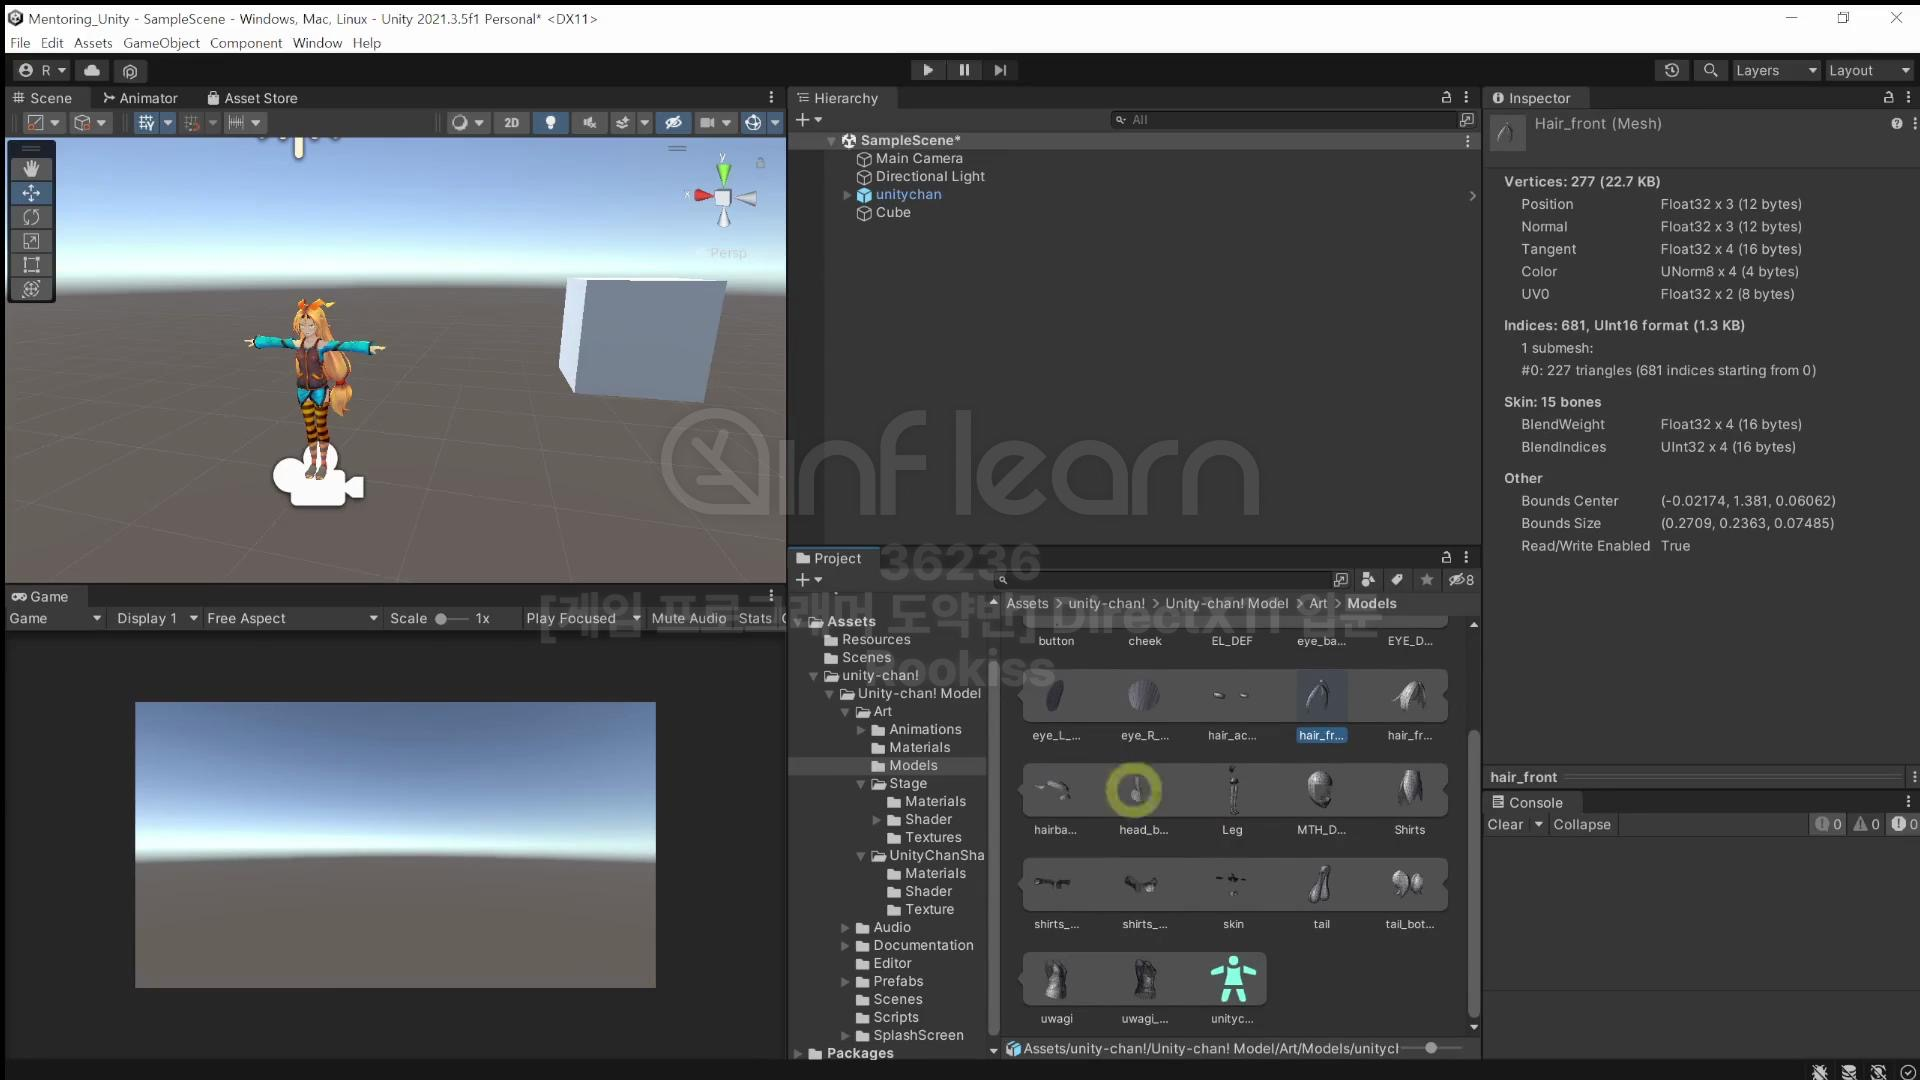Viewport: 1920px width, 1080px height.
Task: Toggle 2D view mode
Action: coord(511,122)
